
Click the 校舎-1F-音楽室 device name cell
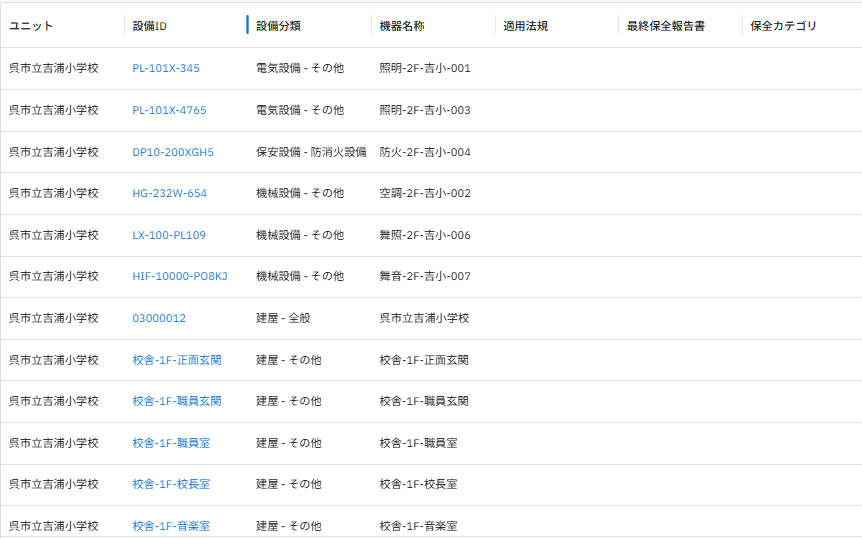pos(418,526)
